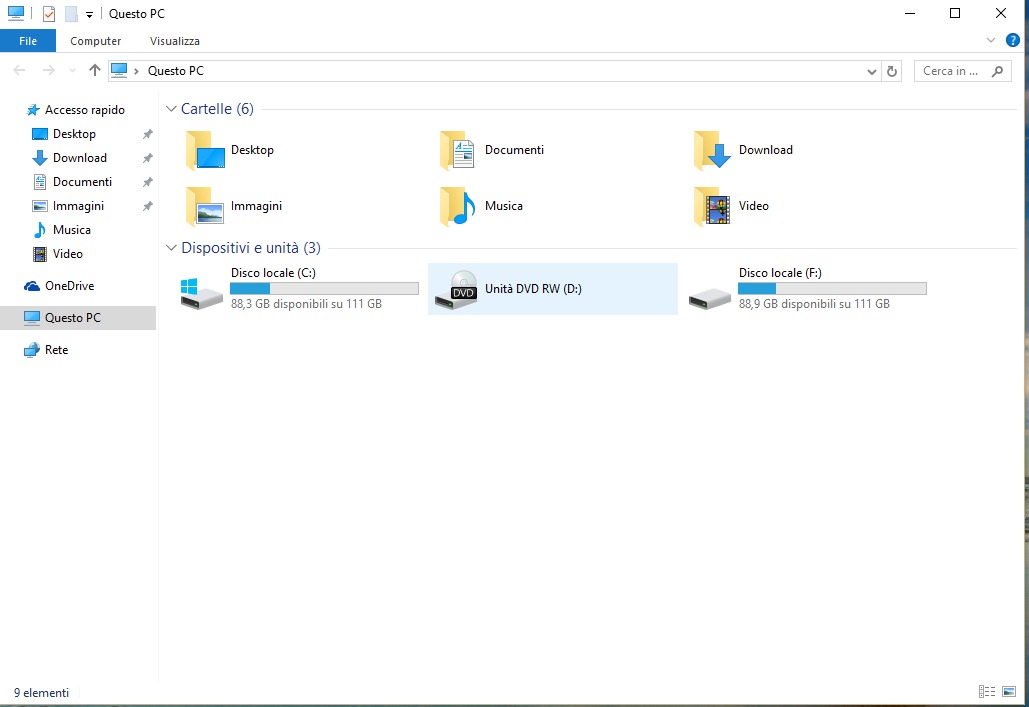Unpin Immagini from Accesso rapido
The width and height of the screenshot is (1029, 707).
(148, 206)
